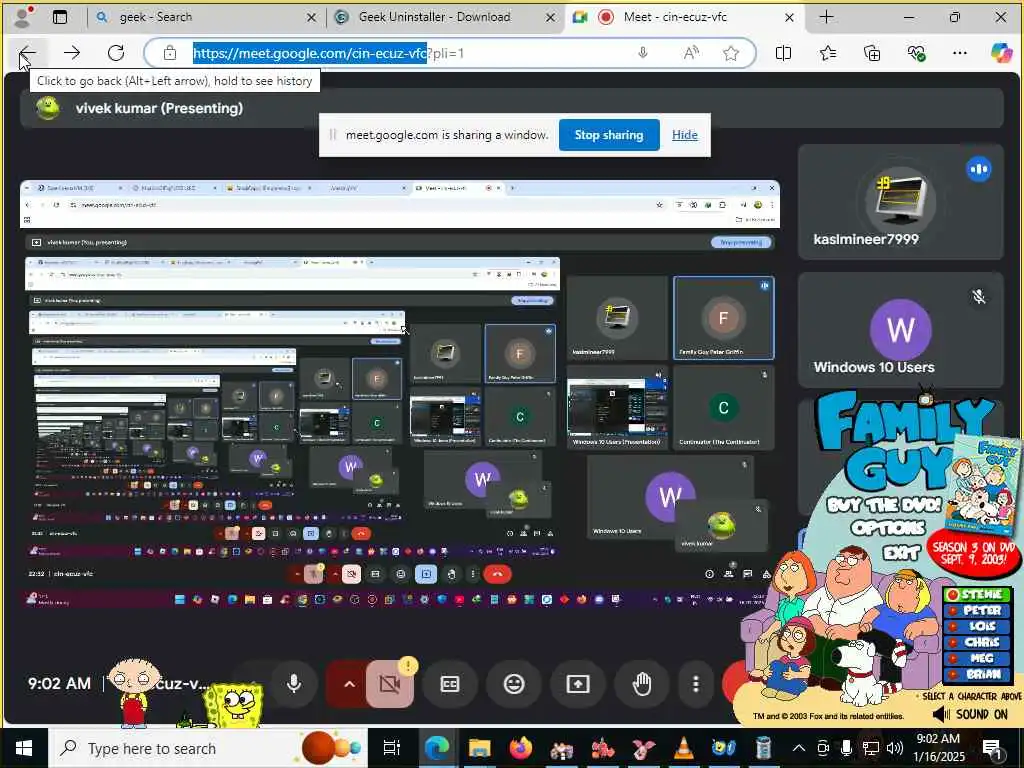Click the SpongeBob desktop character
Viewport: 1024px width, 768px height.
[x=232, y=705]
